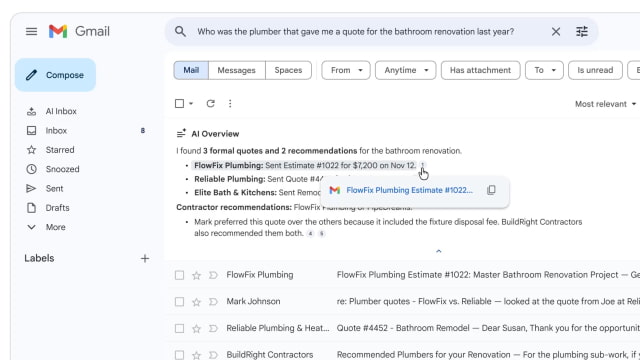Mark the Reliable Plumbing email as important

[x=213, y=328]
